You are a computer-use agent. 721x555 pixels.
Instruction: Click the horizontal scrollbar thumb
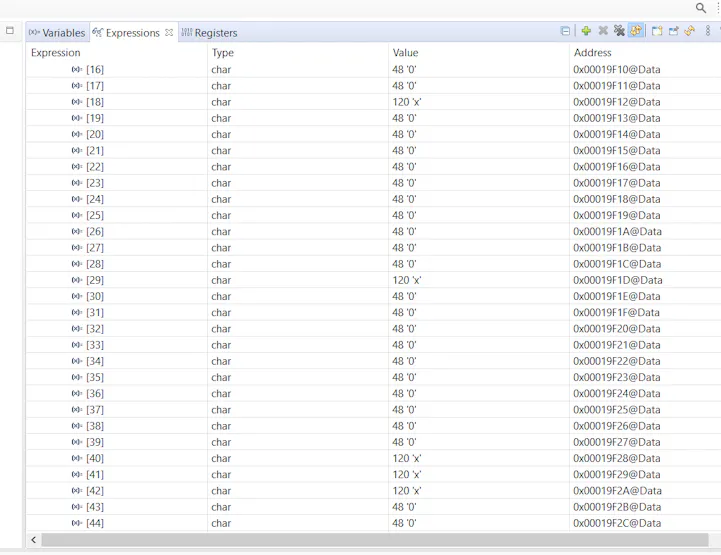pyautogui.click(x=375, y=540)
